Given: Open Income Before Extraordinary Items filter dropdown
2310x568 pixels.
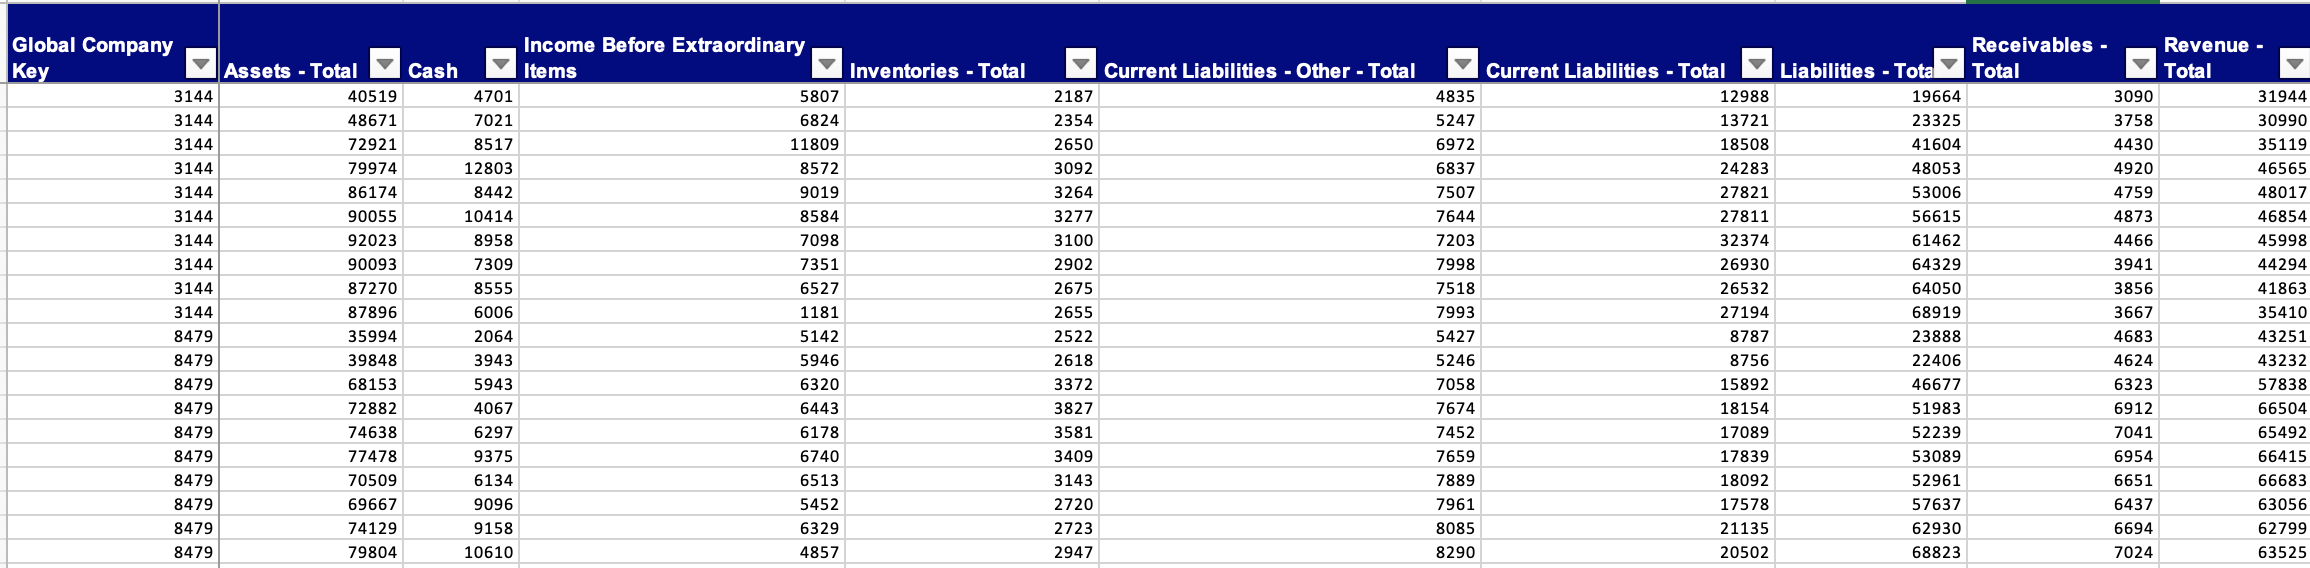Looking at the screenshot, I should pyautogui.click(x=826, y=64).
